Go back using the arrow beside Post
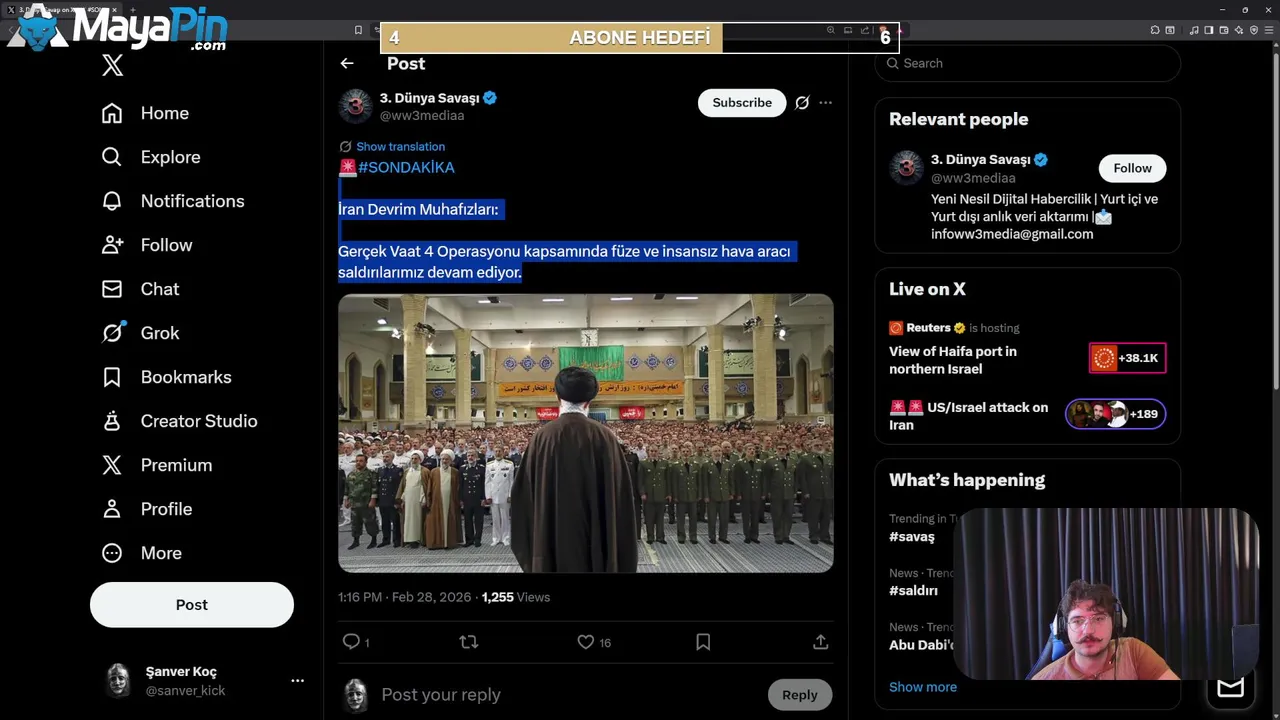1280x720 pixels. (347, 63)
